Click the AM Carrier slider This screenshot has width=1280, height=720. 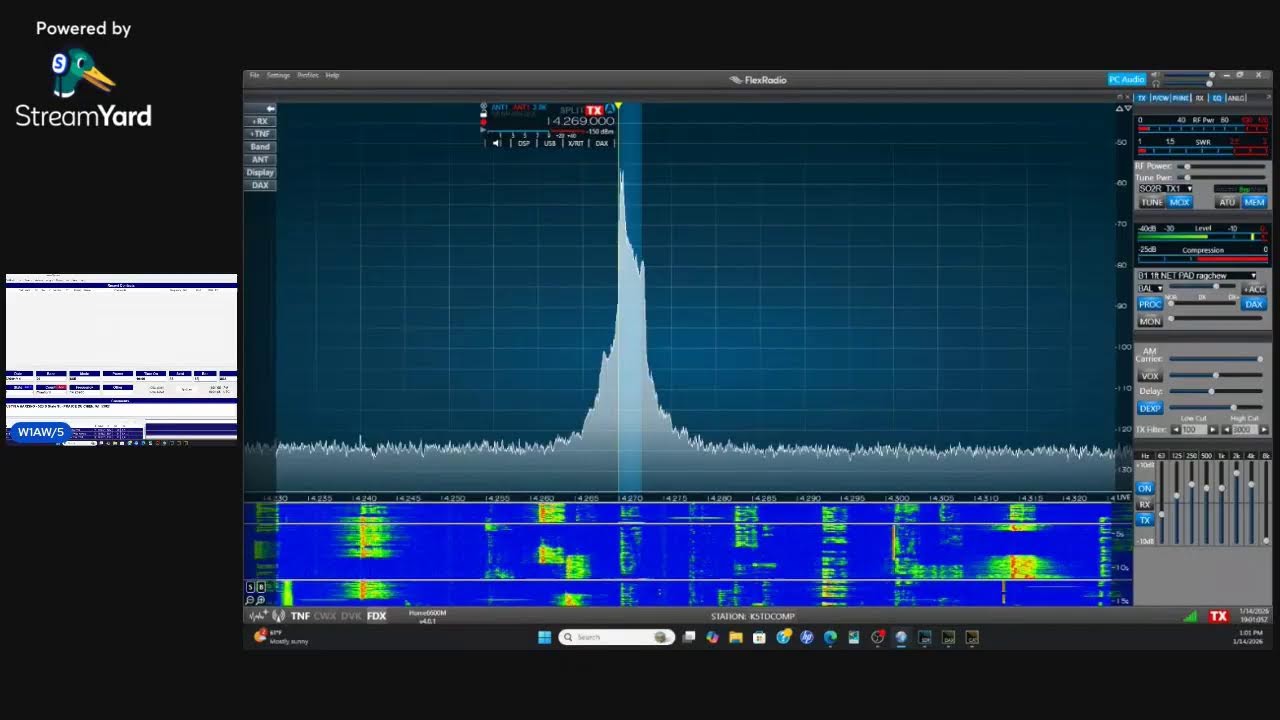tap(1214, 359)
